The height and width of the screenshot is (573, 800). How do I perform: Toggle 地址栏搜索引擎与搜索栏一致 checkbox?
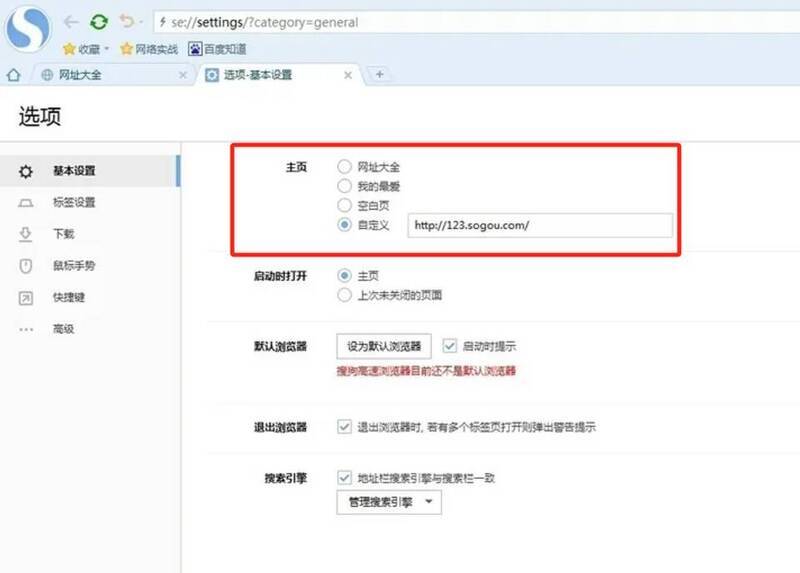coord(344,478)
